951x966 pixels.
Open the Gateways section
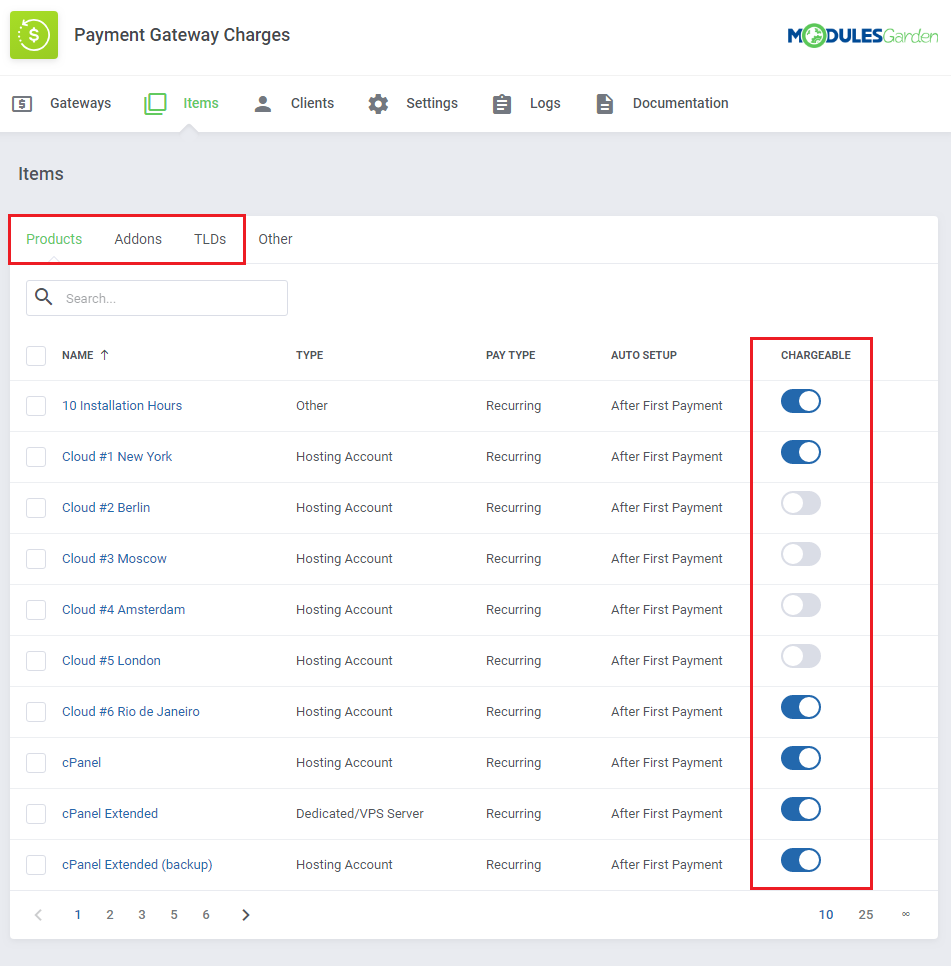click(x=81, y=104)
